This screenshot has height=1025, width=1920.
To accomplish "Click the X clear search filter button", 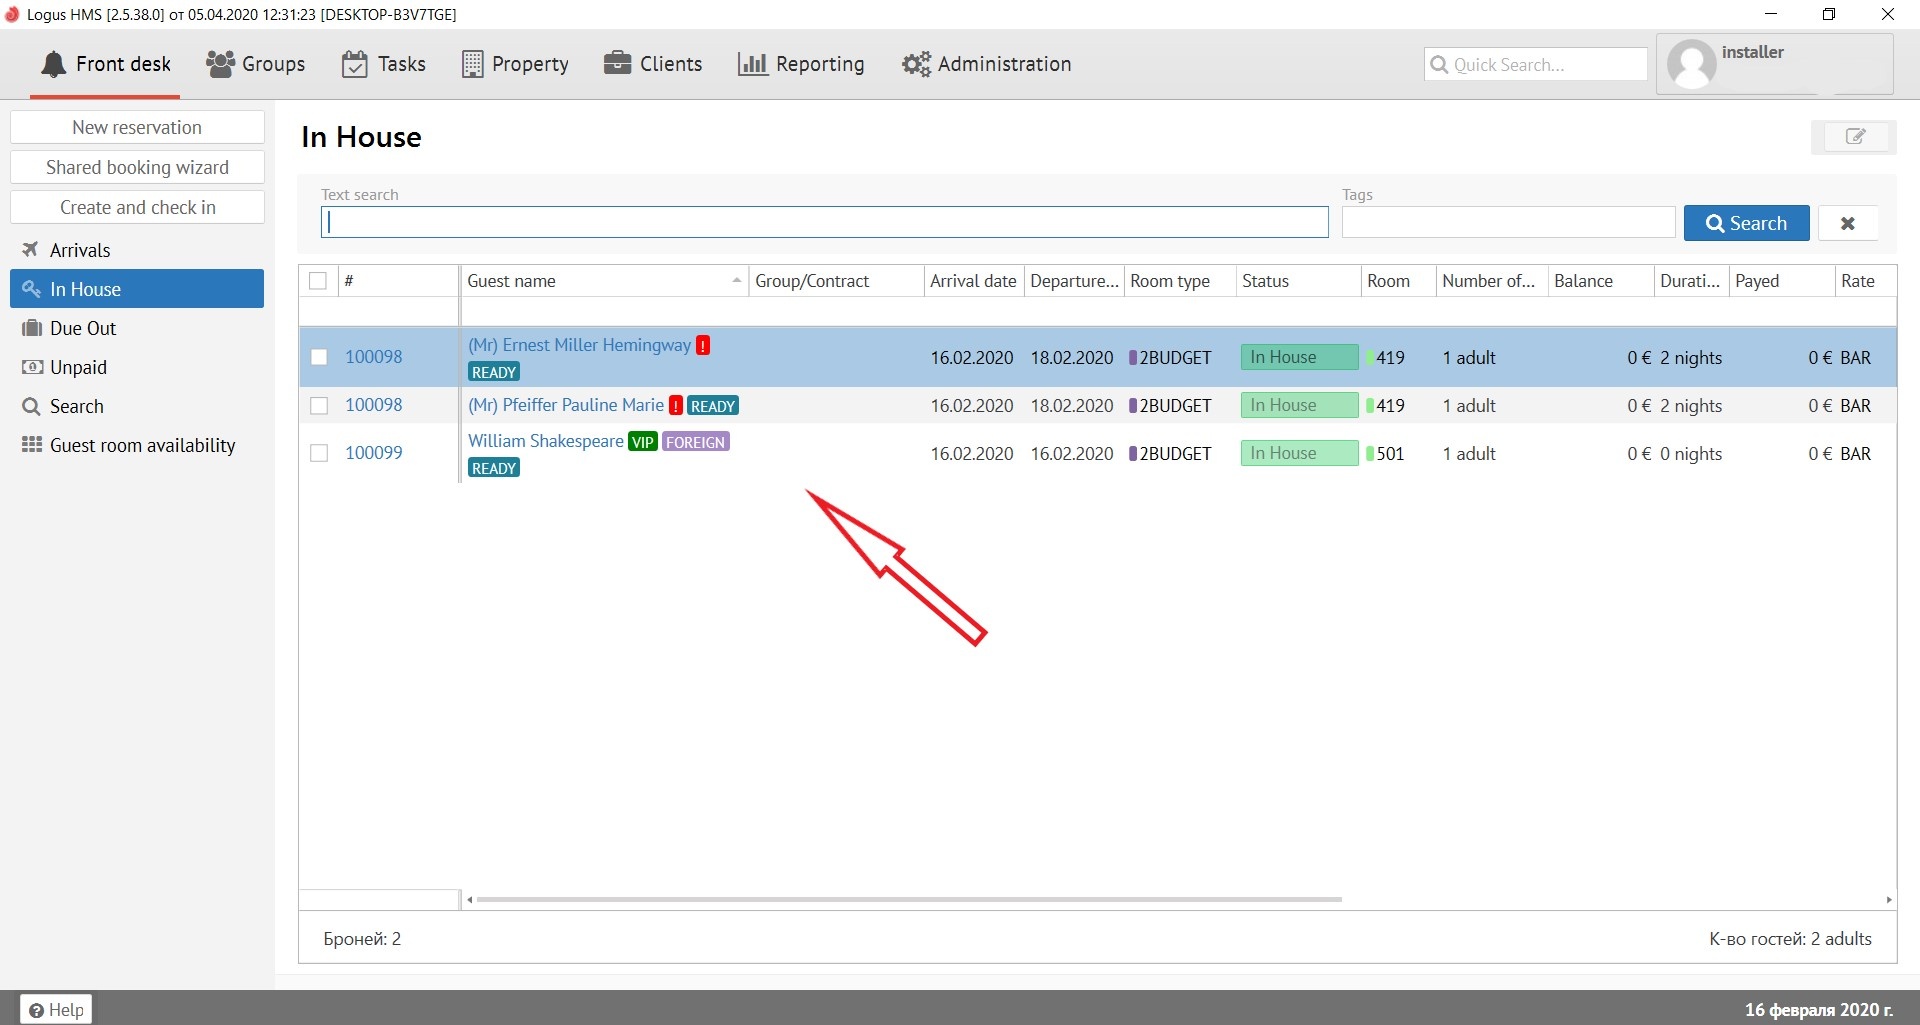I will coord(1847,223).
